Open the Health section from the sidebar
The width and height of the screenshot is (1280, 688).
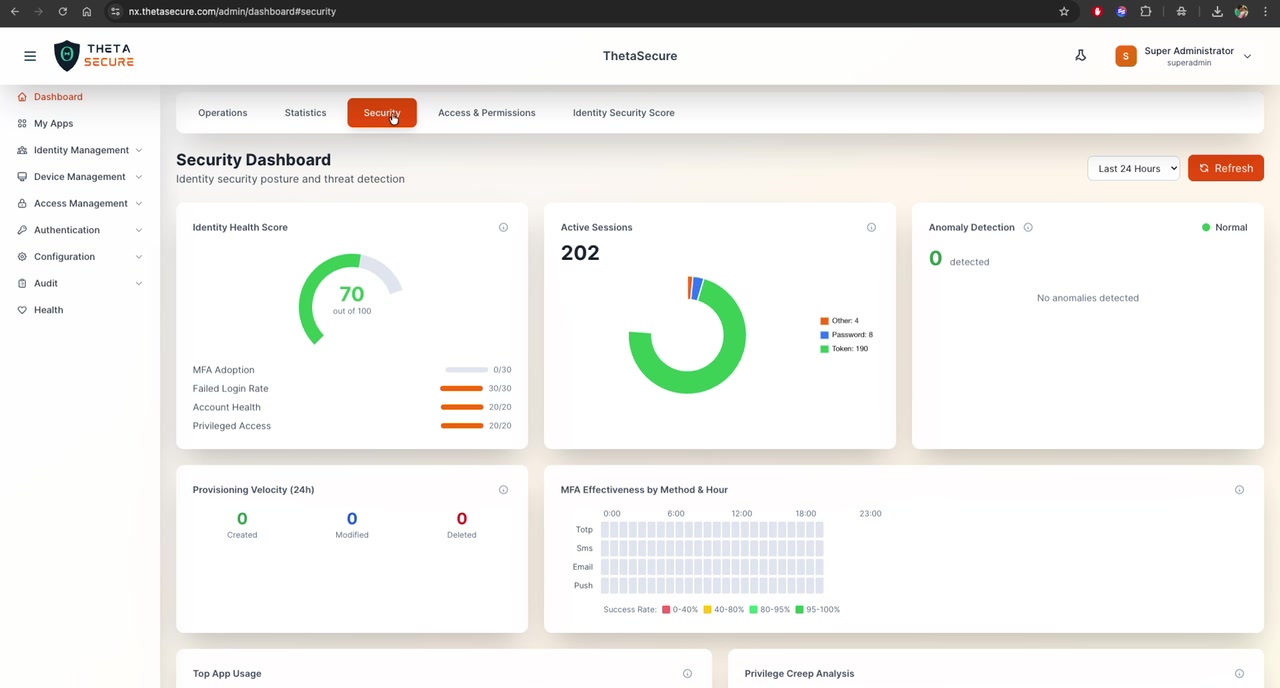click(x=48, y=310)
